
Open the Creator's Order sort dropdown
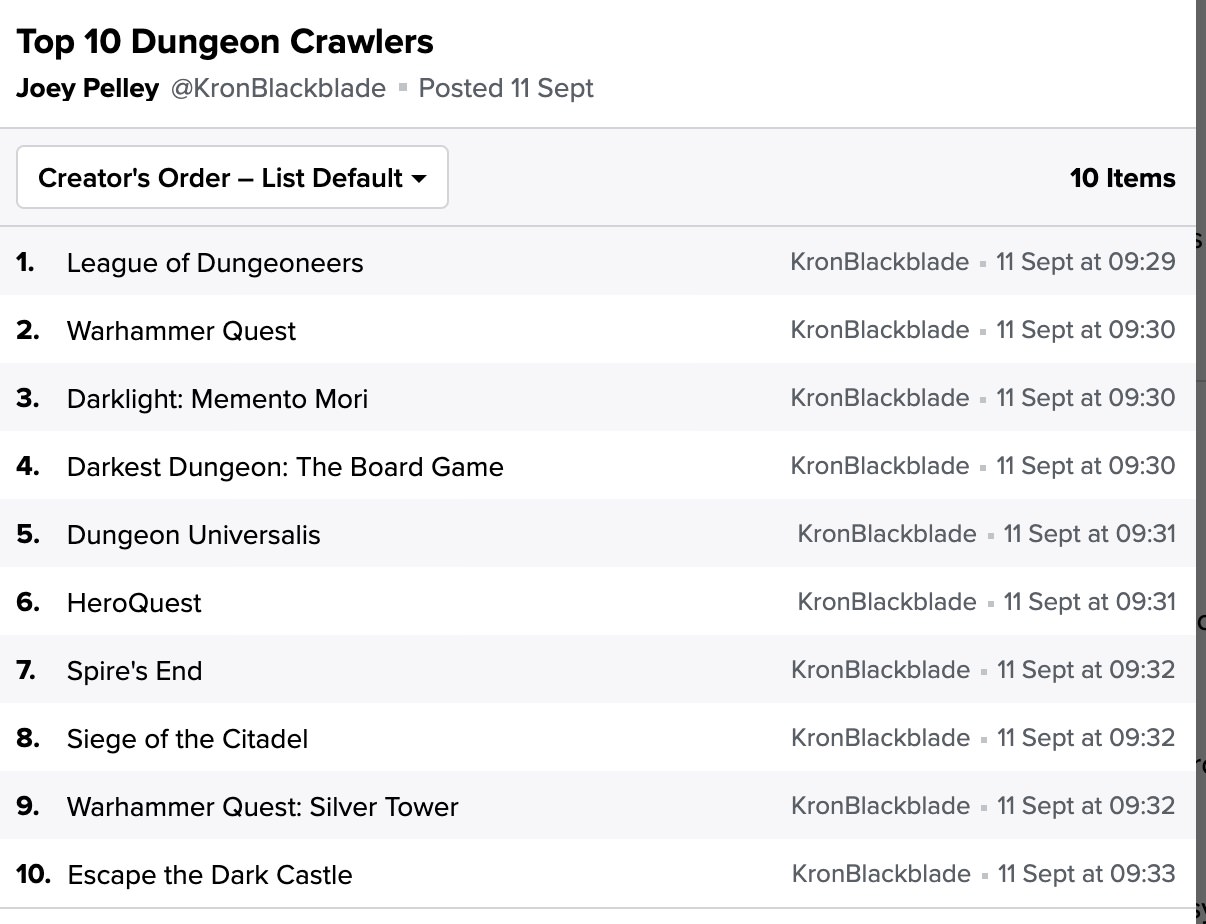(x=232, y=178)
